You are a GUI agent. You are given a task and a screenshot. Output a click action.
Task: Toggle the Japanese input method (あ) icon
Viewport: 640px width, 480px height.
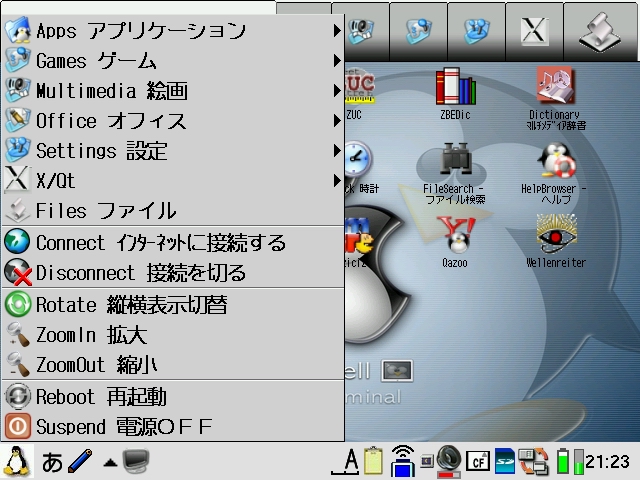[52, 461]
